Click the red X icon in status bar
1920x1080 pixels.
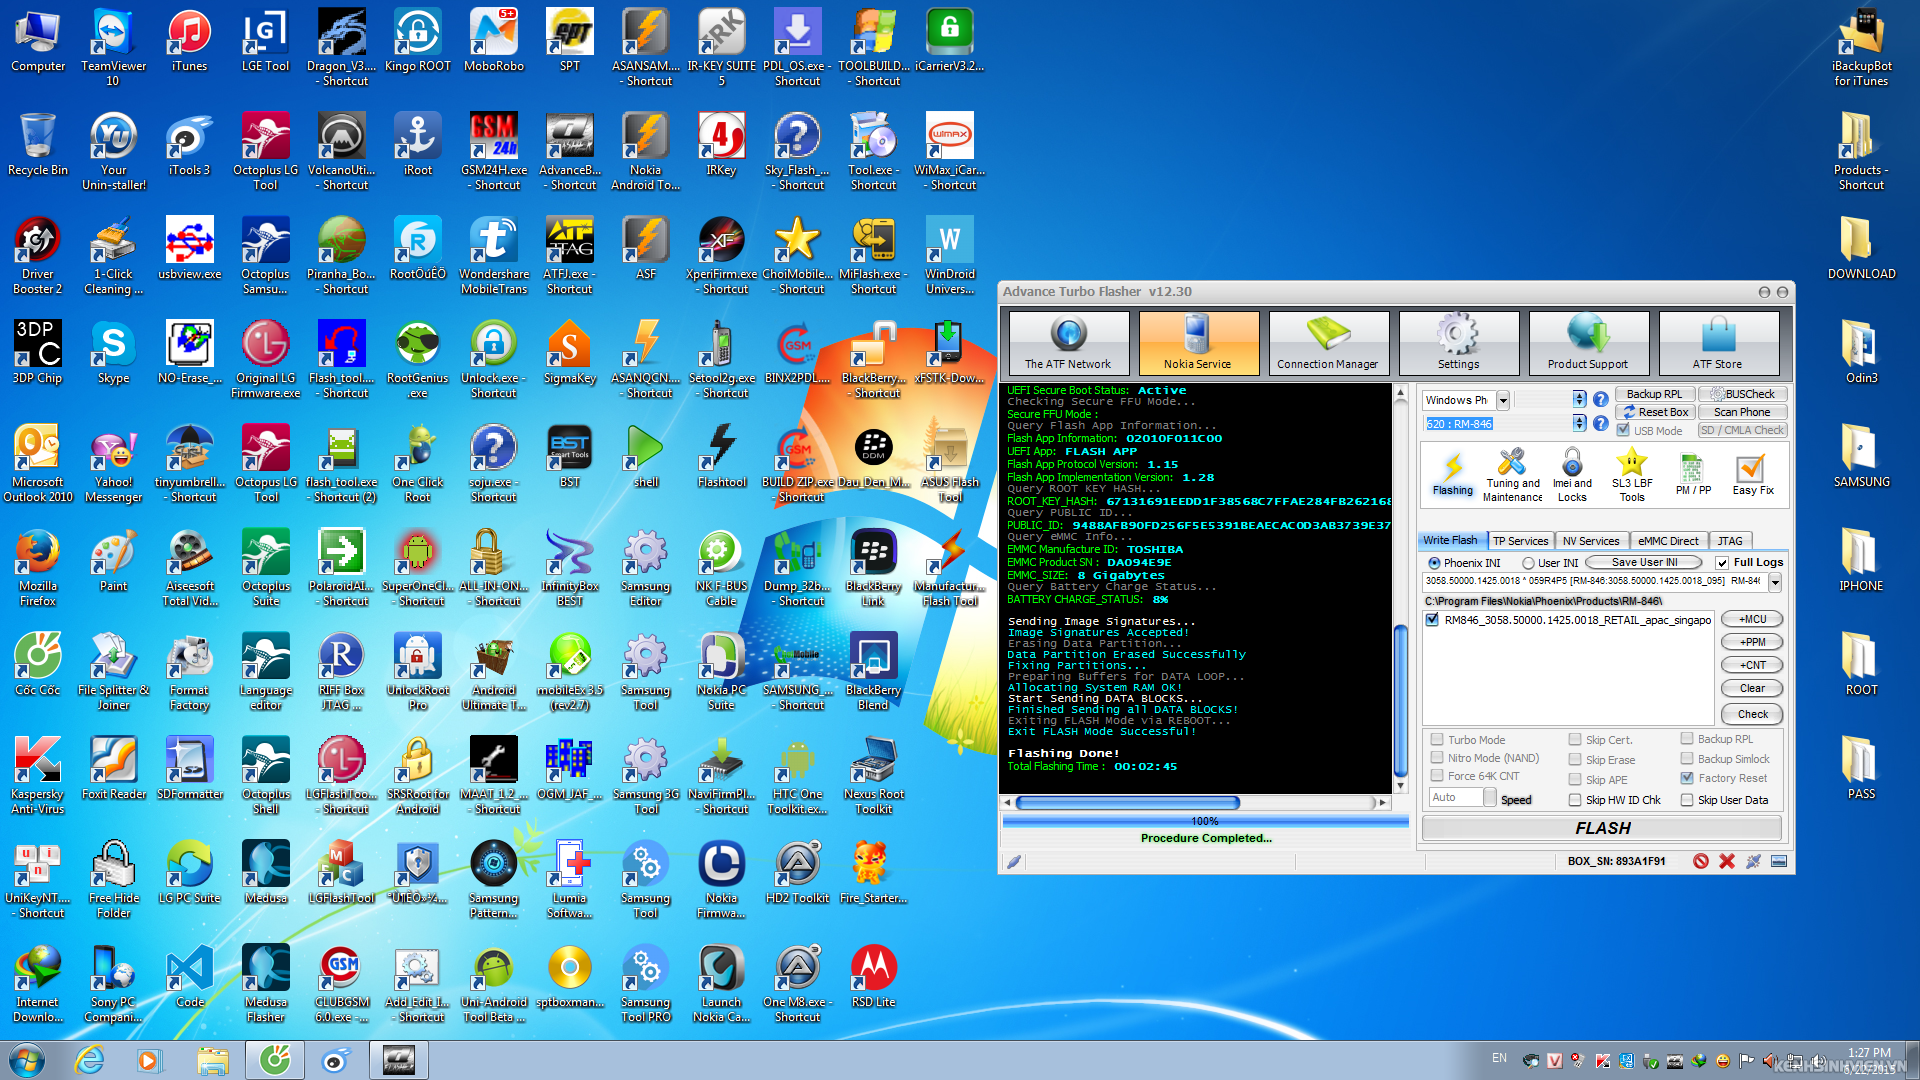pos(1727,861)
